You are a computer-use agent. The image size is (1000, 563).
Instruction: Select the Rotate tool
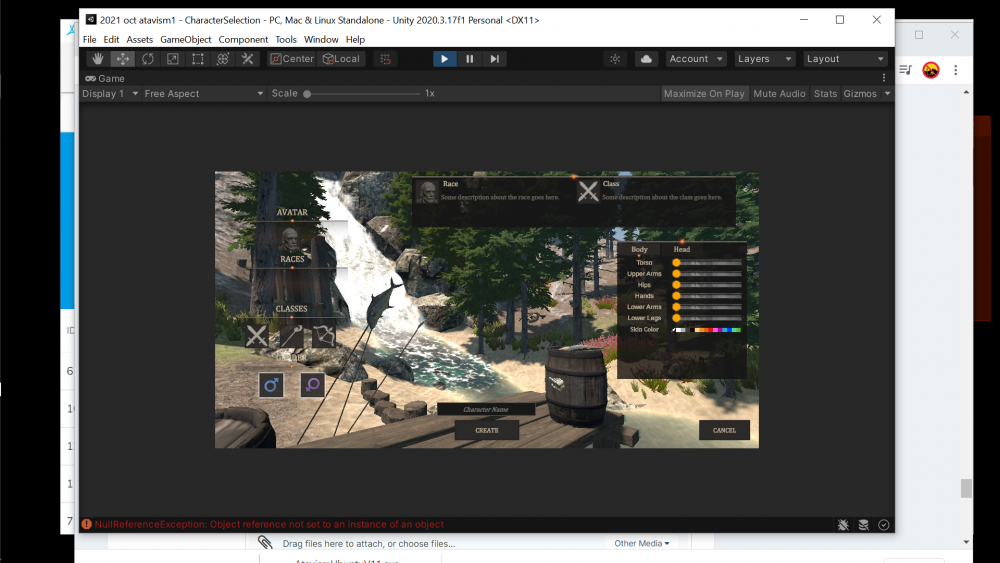pyautogui.click(x=148, y=59)
